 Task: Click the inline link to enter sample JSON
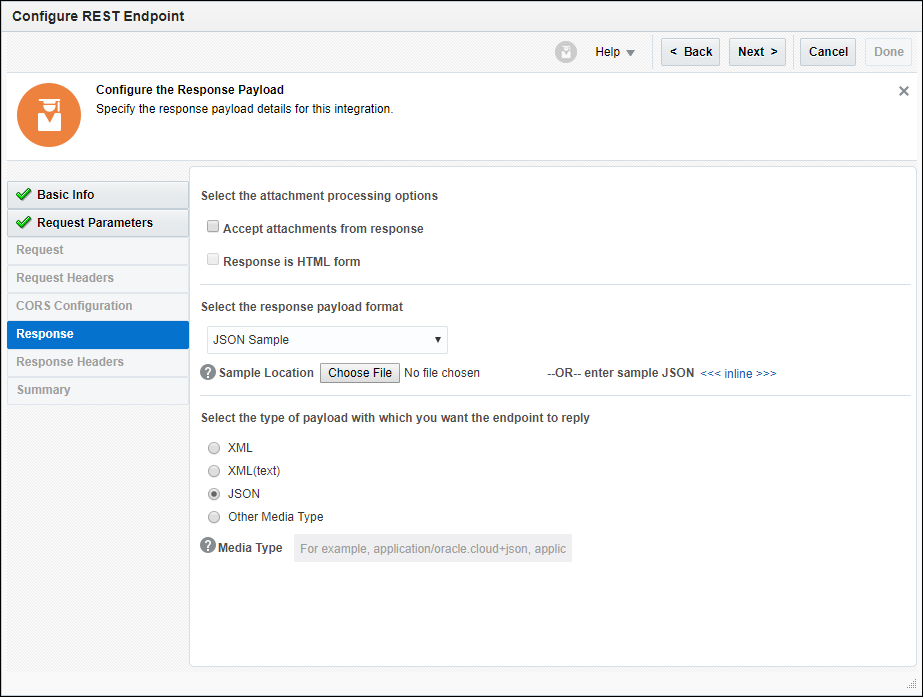pyautogui.click(x=738, y=372)
